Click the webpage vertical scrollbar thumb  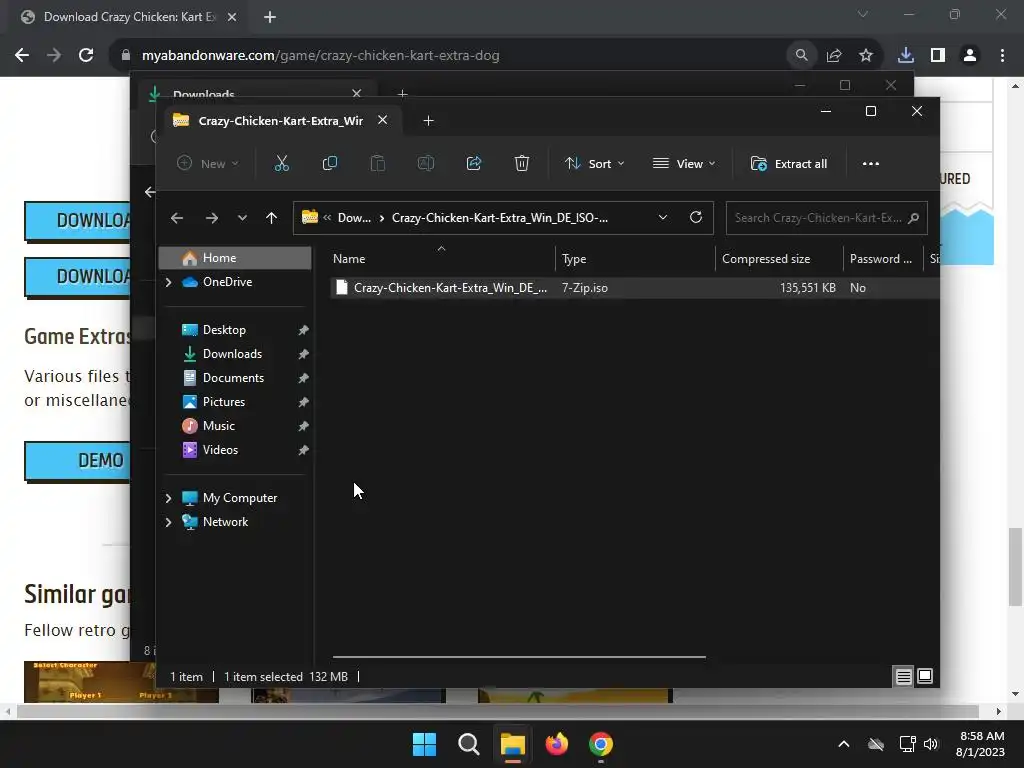point(1015,567)
